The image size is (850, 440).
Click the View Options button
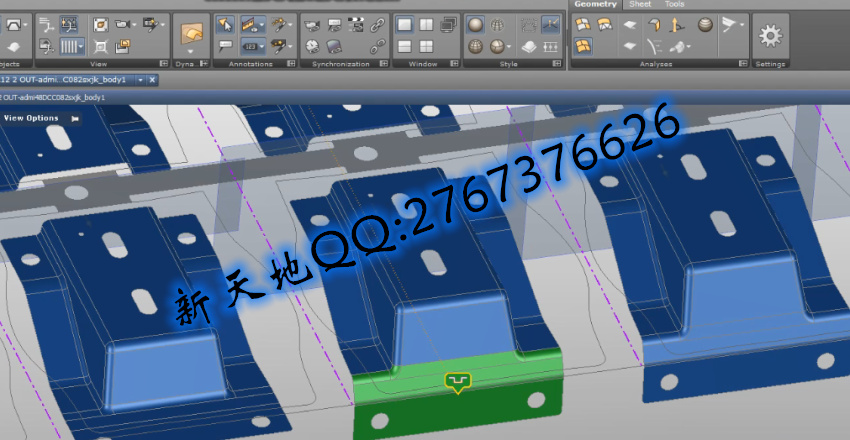31,118
